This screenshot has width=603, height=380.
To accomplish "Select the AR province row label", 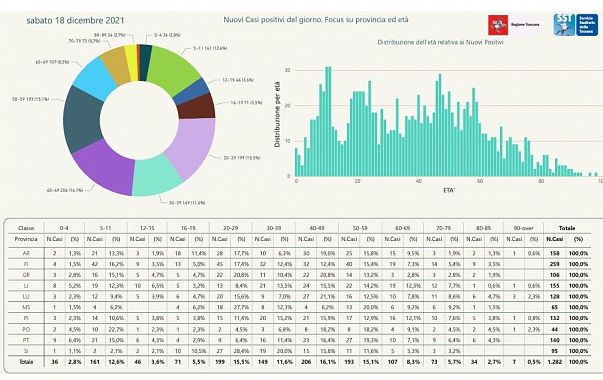I will (x=26, y=253).
